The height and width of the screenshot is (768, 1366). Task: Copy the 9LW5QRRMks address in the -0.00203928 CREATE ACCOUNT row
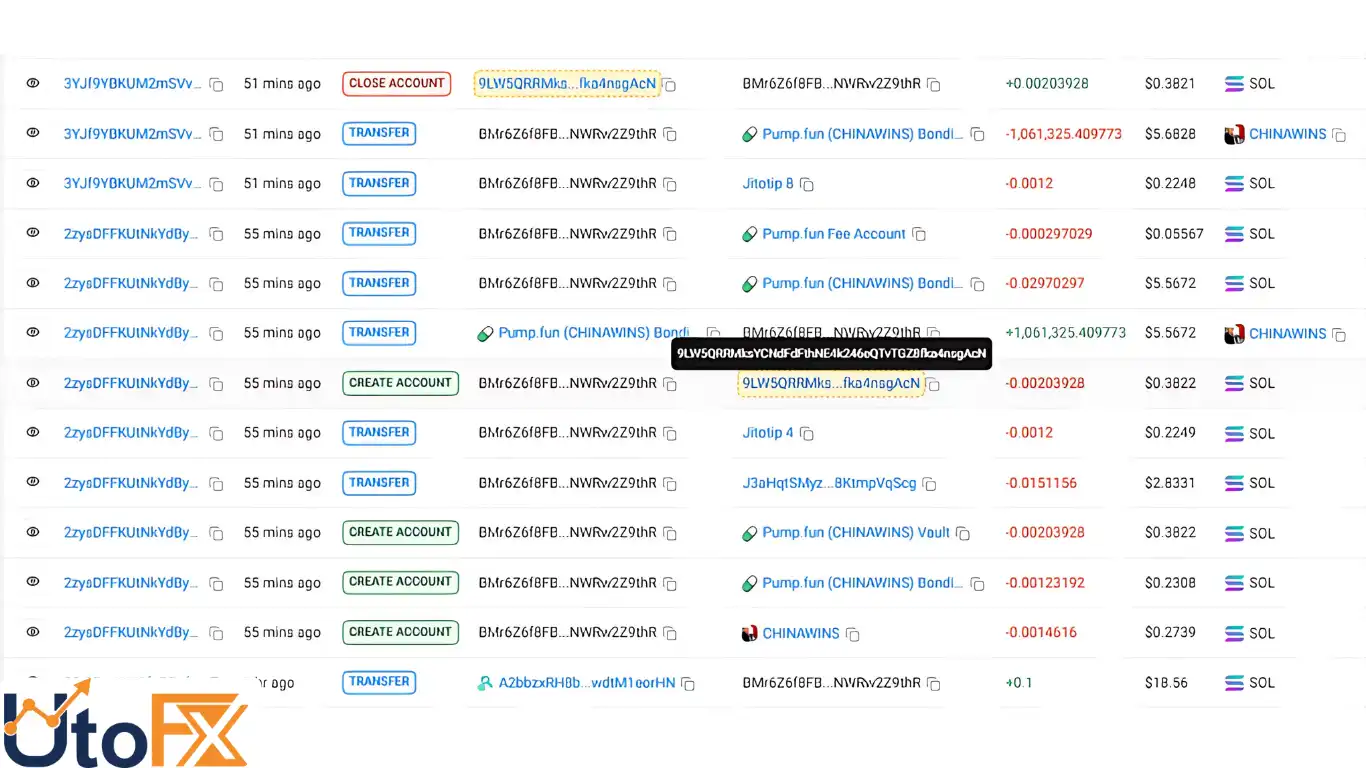(x=933, y=384)
